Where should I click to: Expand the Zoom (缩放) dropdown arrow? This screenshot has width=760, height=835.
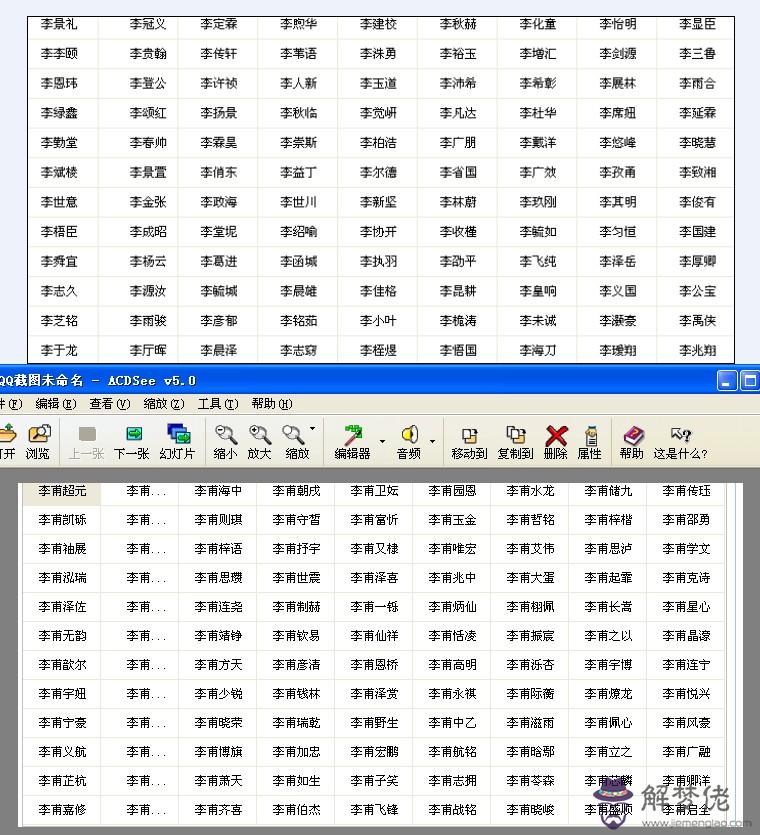(x=313, y=429)
